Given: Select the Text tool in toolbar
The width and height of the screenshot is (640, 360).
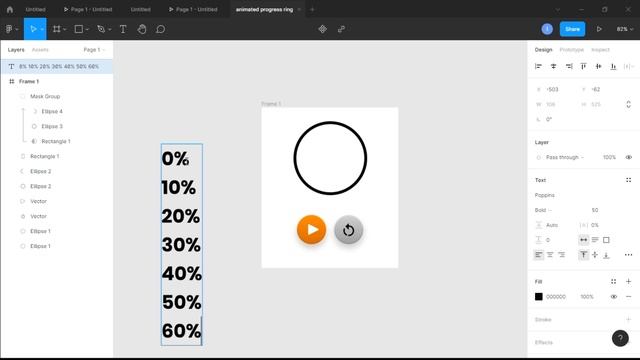Looking at the screenshot, I should (123, 29).
